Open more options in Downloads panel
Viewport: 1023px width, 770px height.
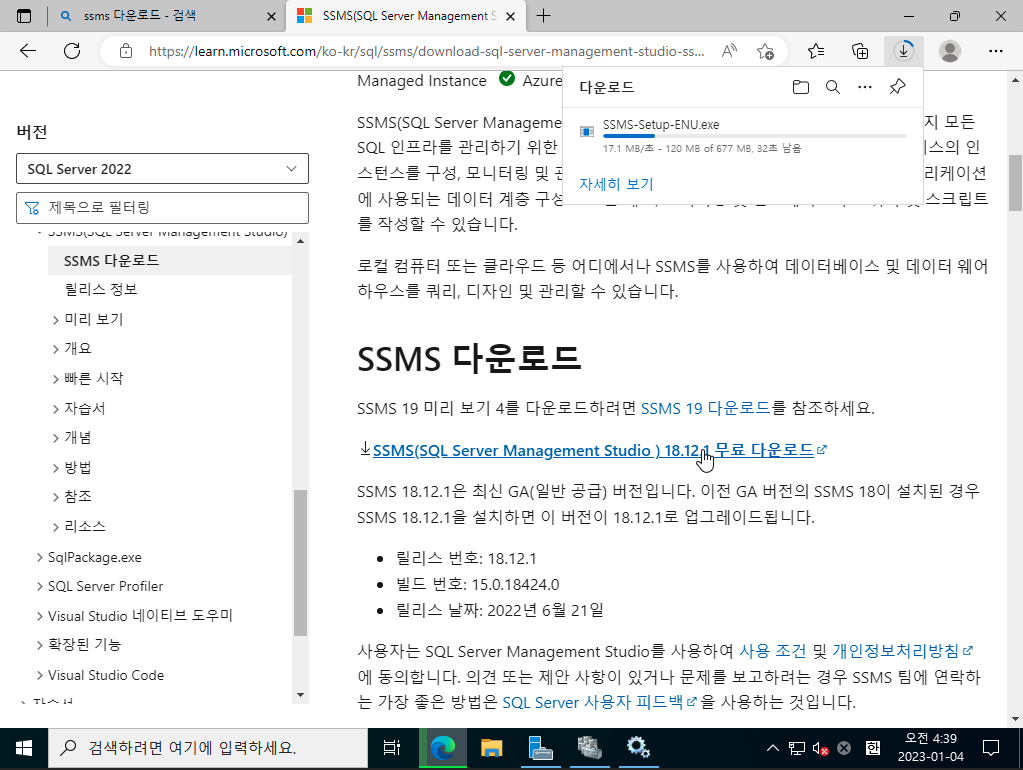pyautogui.click(x=864, y=87)
